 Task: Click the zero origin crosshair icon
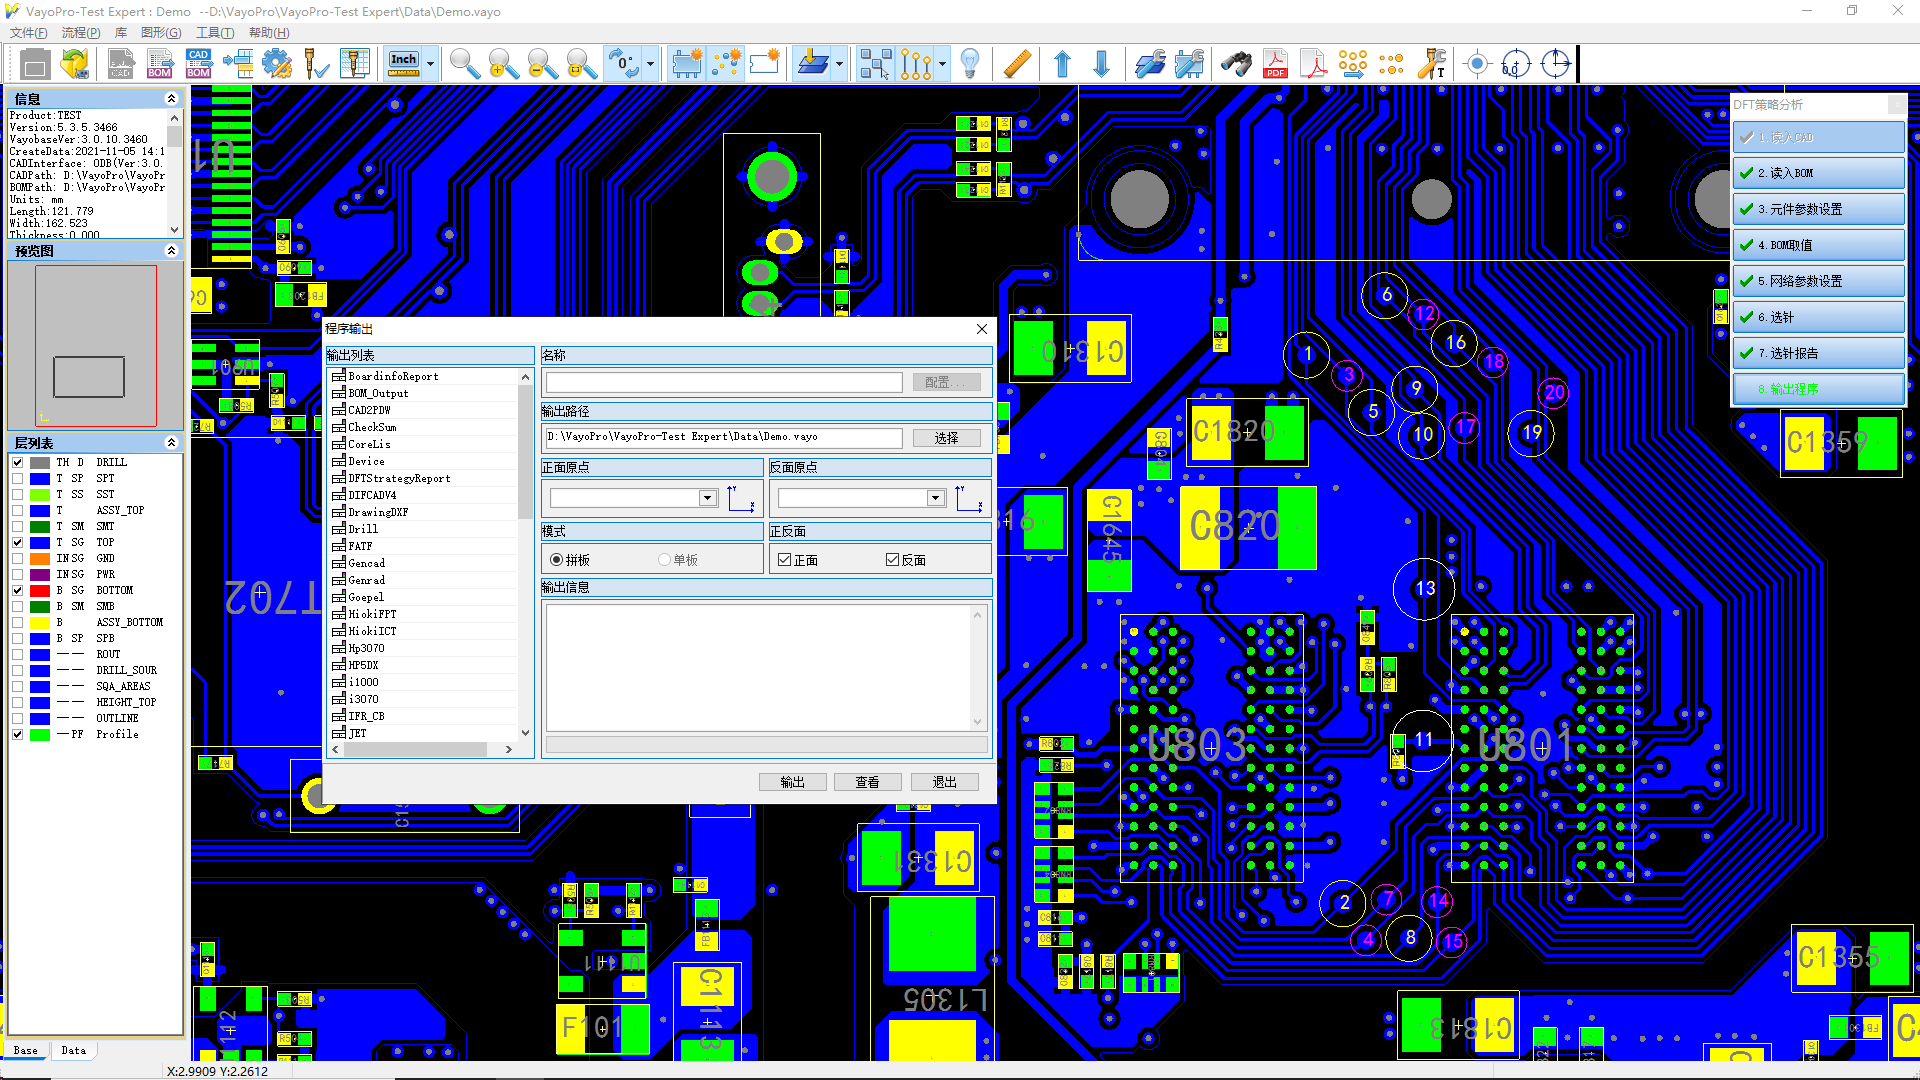[x=1516, y=65]
